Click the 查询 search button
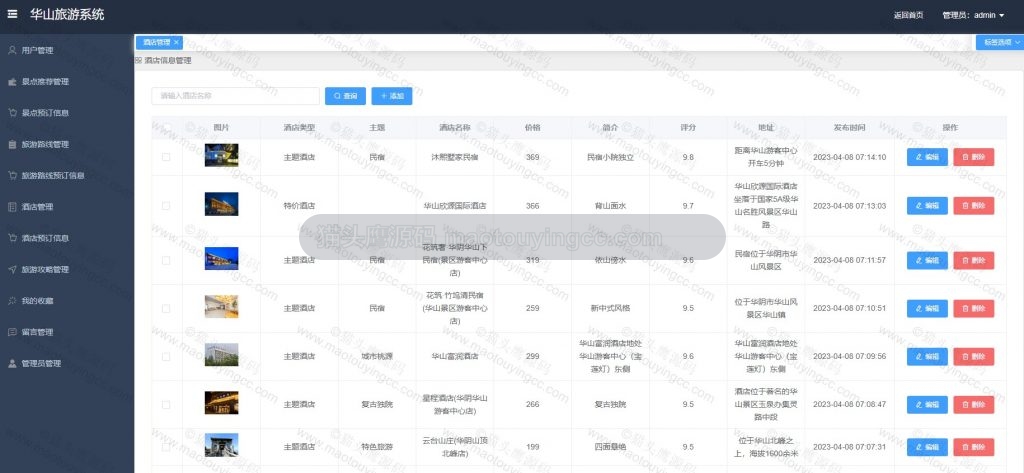This screenshot has height=473, width=1024. [345, 96]
